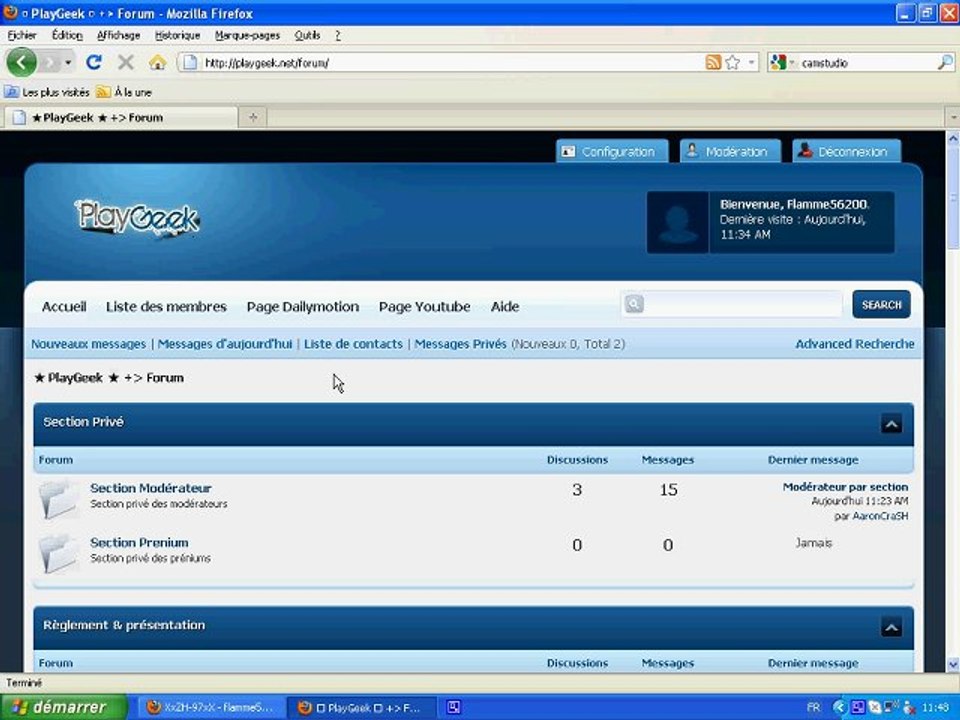Click the forum search magnifier icon
The image size is (960, 720).
tap(634, 304)
